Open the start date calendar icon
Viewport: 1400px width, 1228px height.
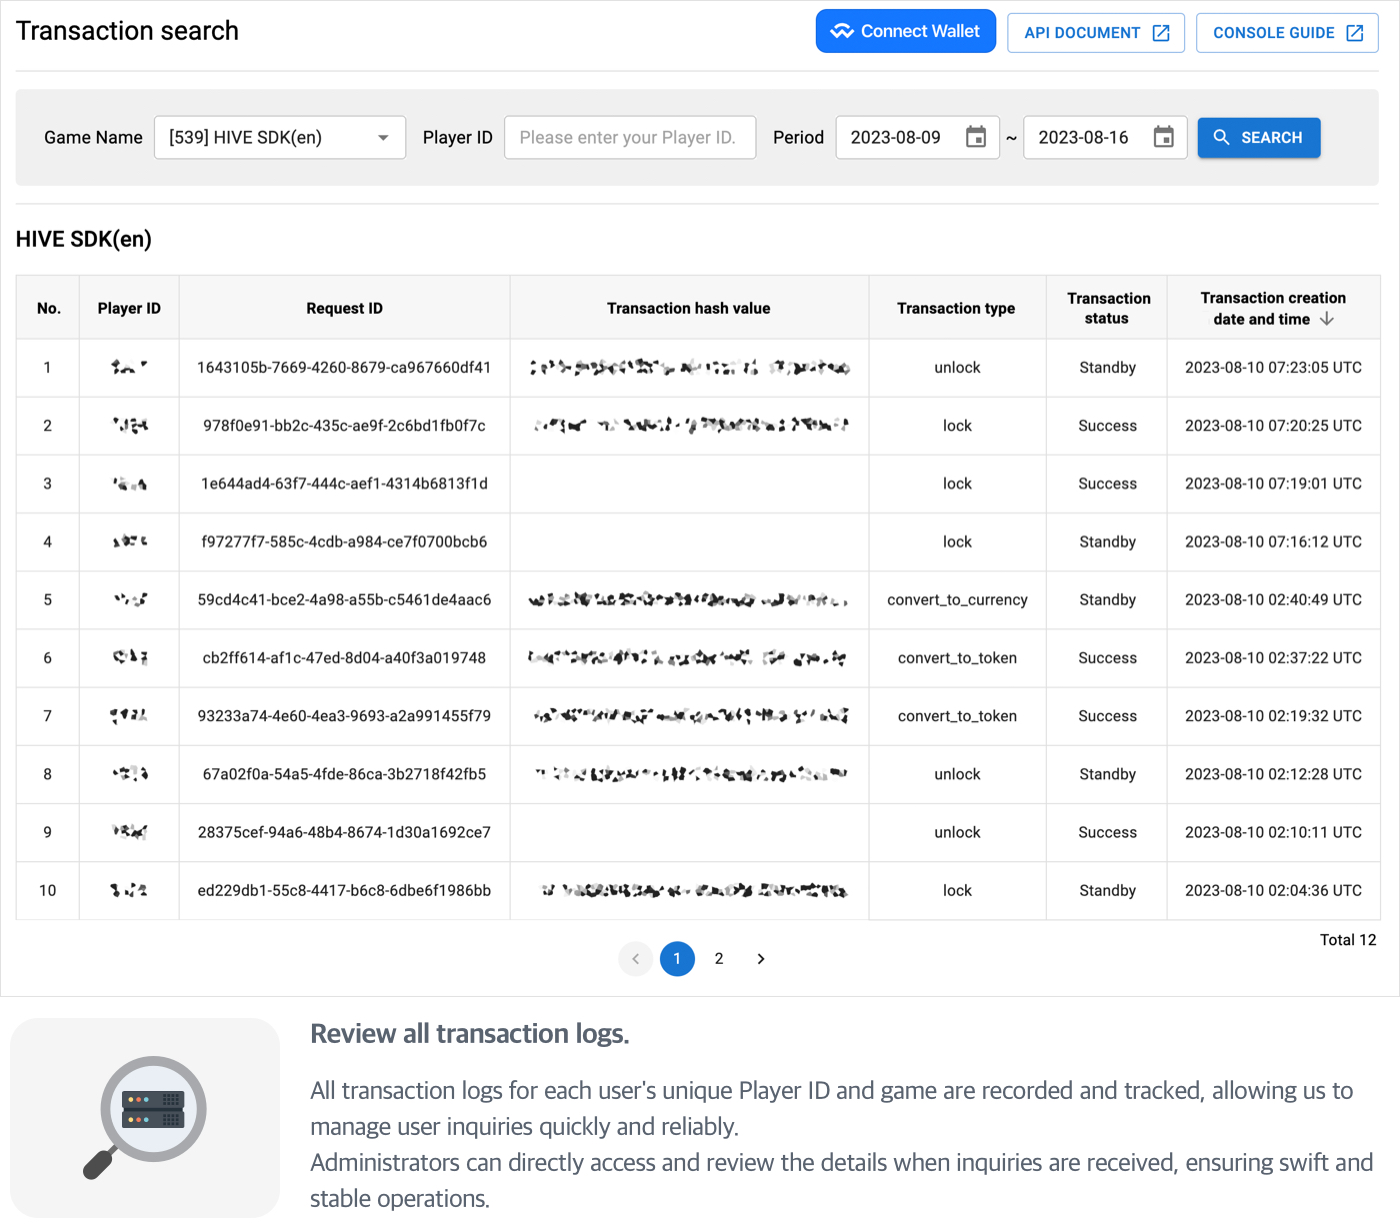(976, 137)
